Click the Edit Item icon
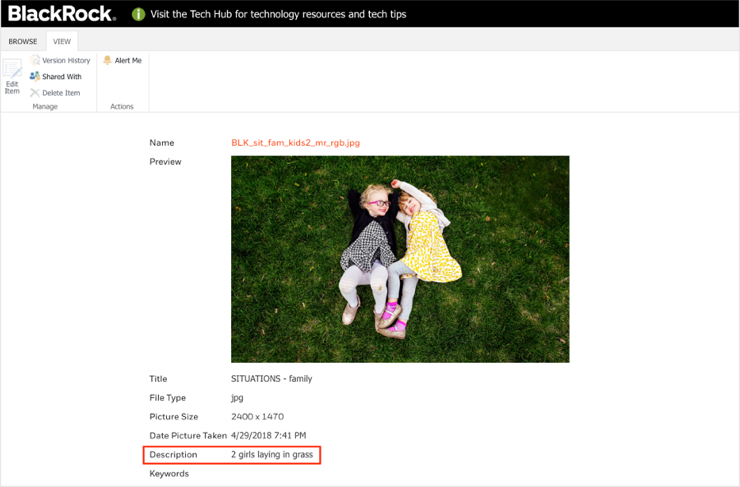The height and width of the screenshot is (487, 740). tap(12, 72)
